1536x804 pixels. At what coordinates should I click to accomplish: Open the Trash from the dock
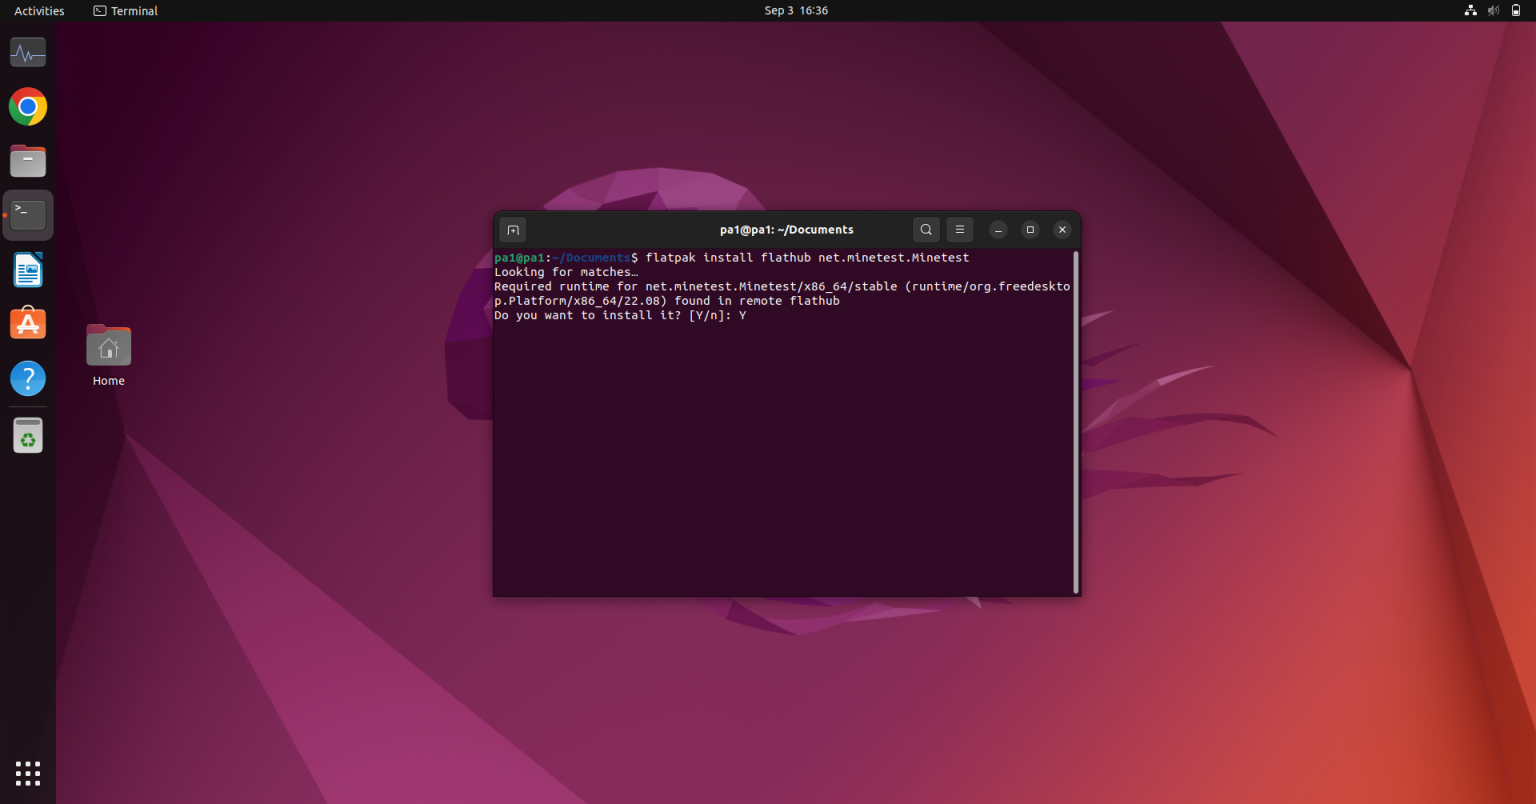tap(27, 434)
